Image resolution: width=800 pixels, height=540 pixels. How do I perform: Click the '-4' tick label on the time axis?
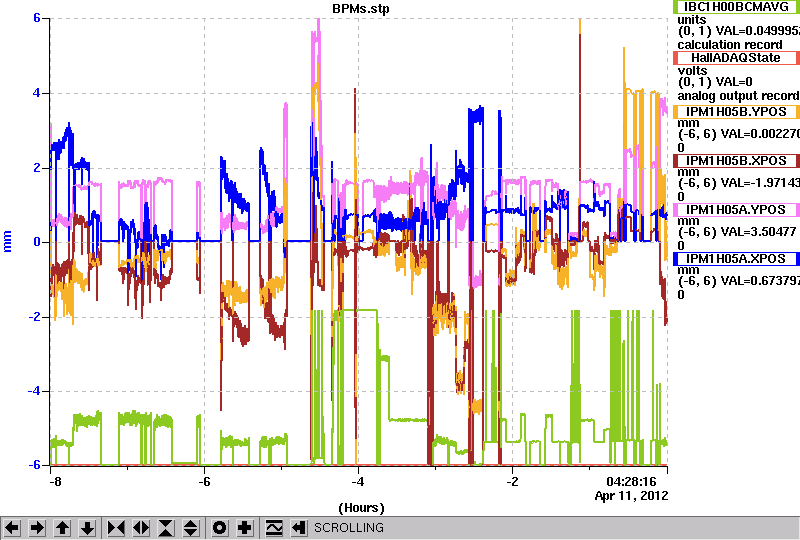pyautogui.click(x=358, y=482)
